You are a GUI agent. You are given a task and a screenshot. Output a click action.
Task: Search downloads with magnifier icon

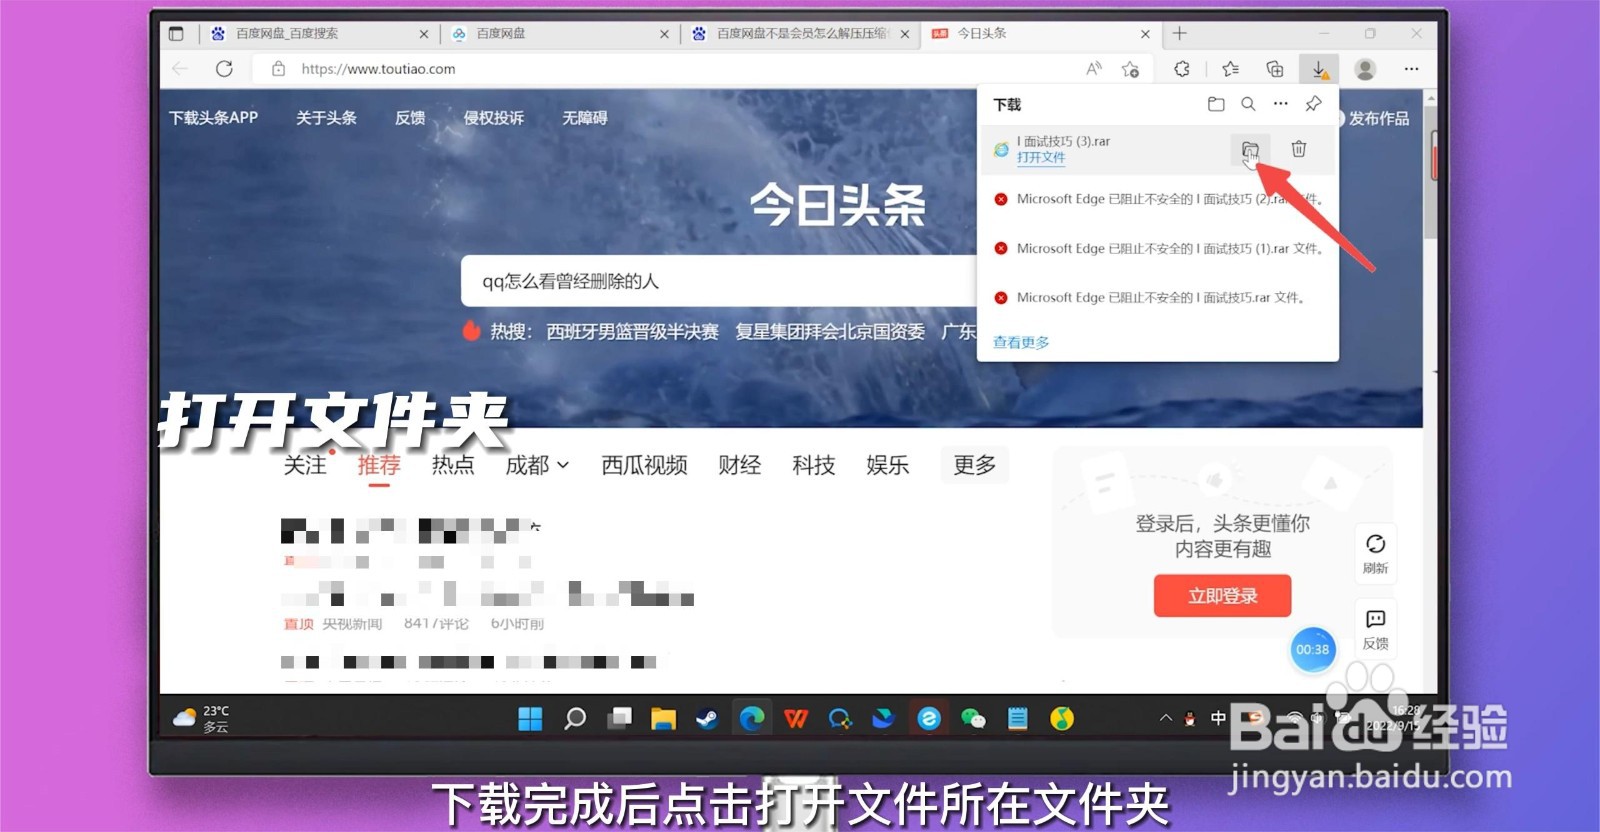point(1248,104)
